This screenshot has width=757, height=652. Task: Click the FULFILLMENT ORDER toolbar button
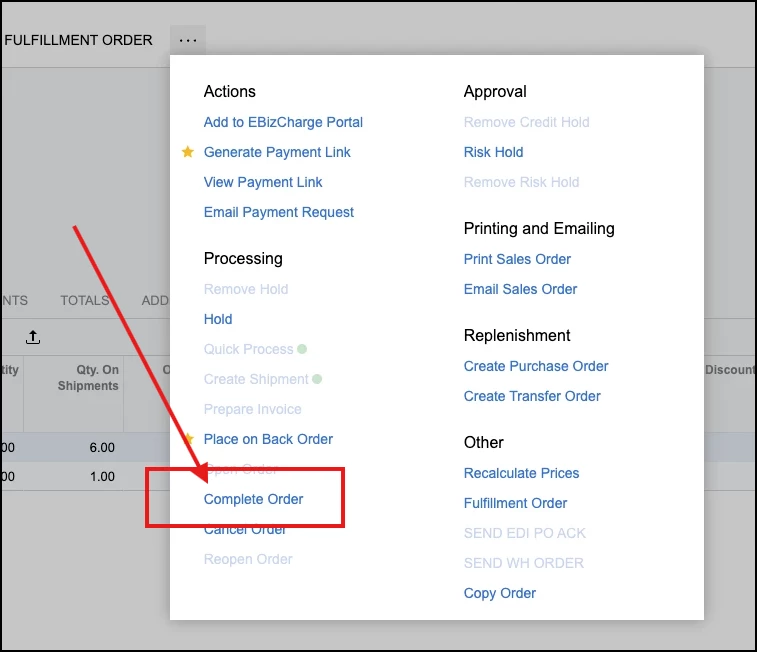(x=78, y=40)
